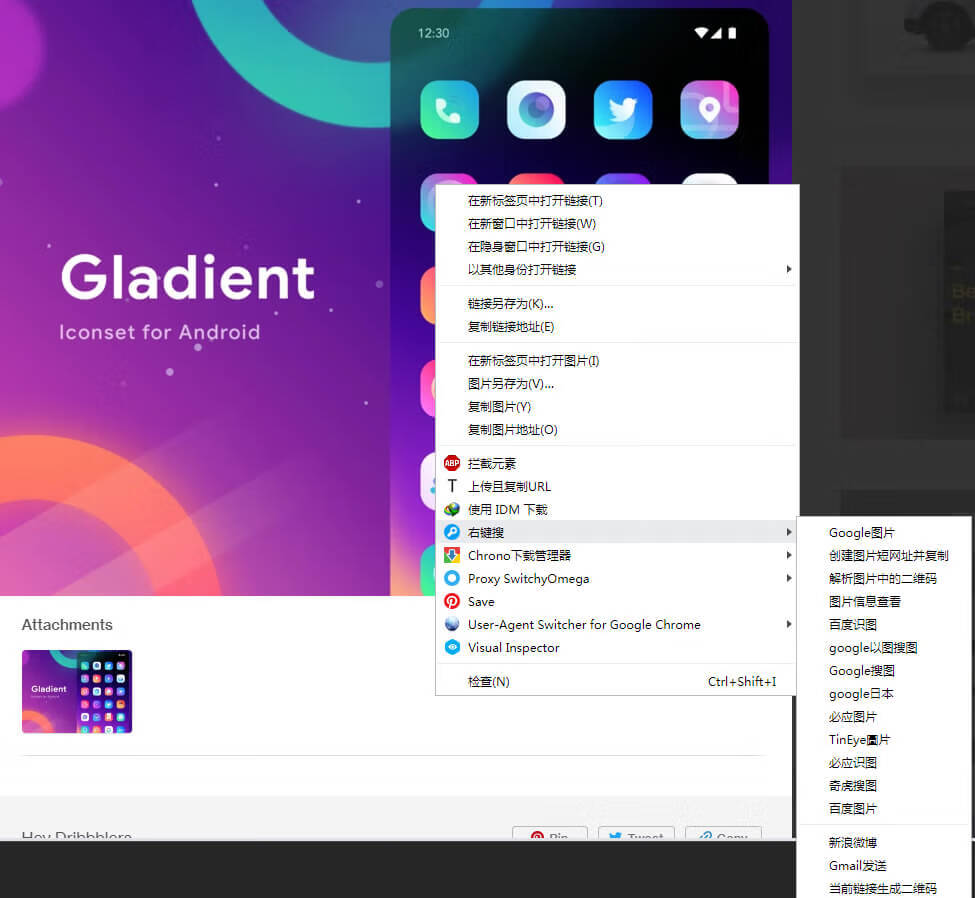Select 复制图片(Y) from the context menu
The height and width of the screenshot is (898, 975).
point(617,407)
